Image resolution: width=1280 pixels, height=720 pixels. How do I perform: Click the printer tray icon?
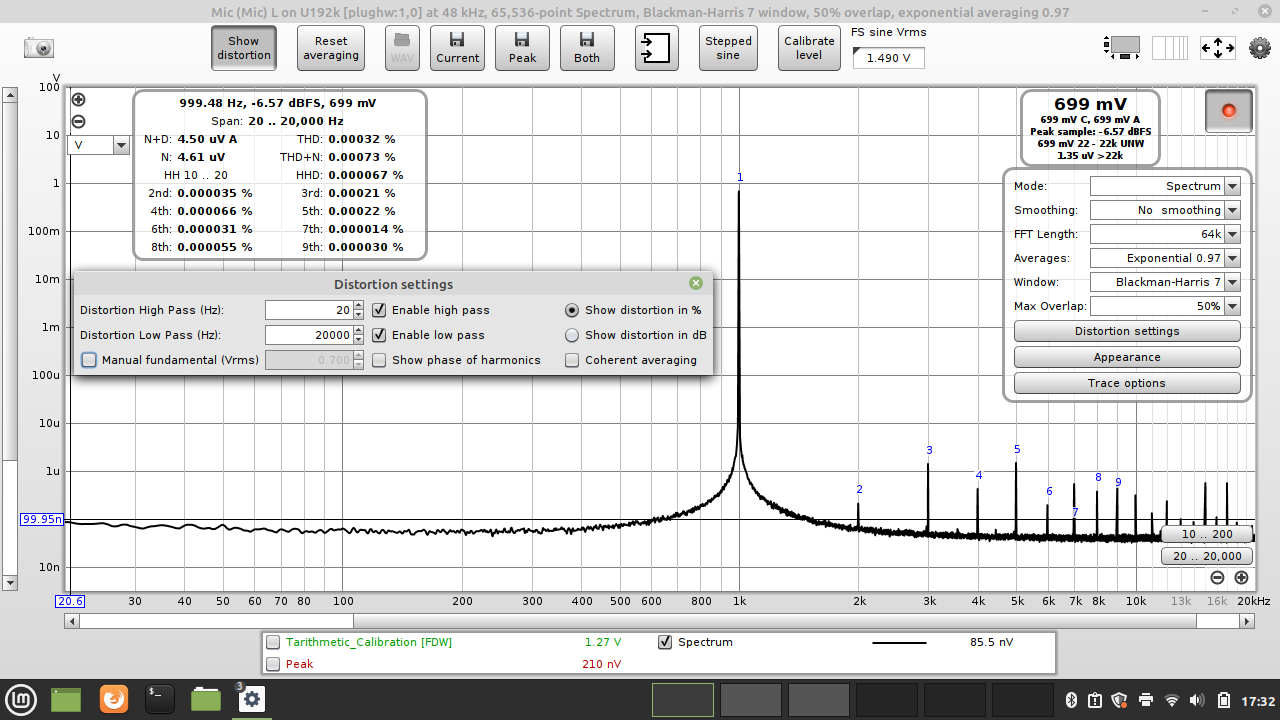click(x=1146, y=700)
